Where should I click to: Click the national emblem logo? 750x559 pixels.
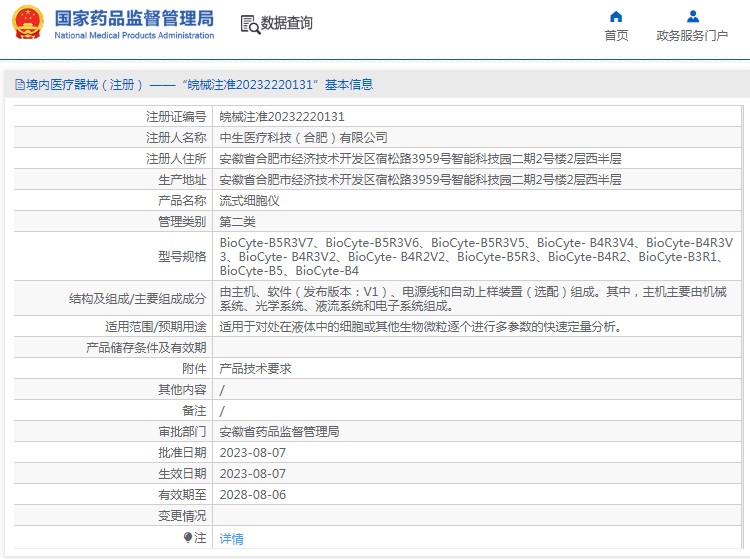click(x=28, y=22)
